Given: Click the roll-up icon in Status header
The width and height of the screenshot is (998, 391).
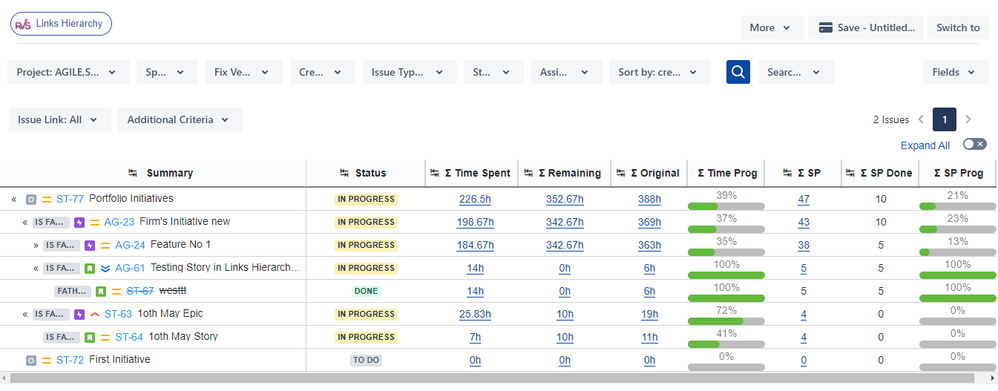Looking at the screenshot, I should click(x=344, y=173).
